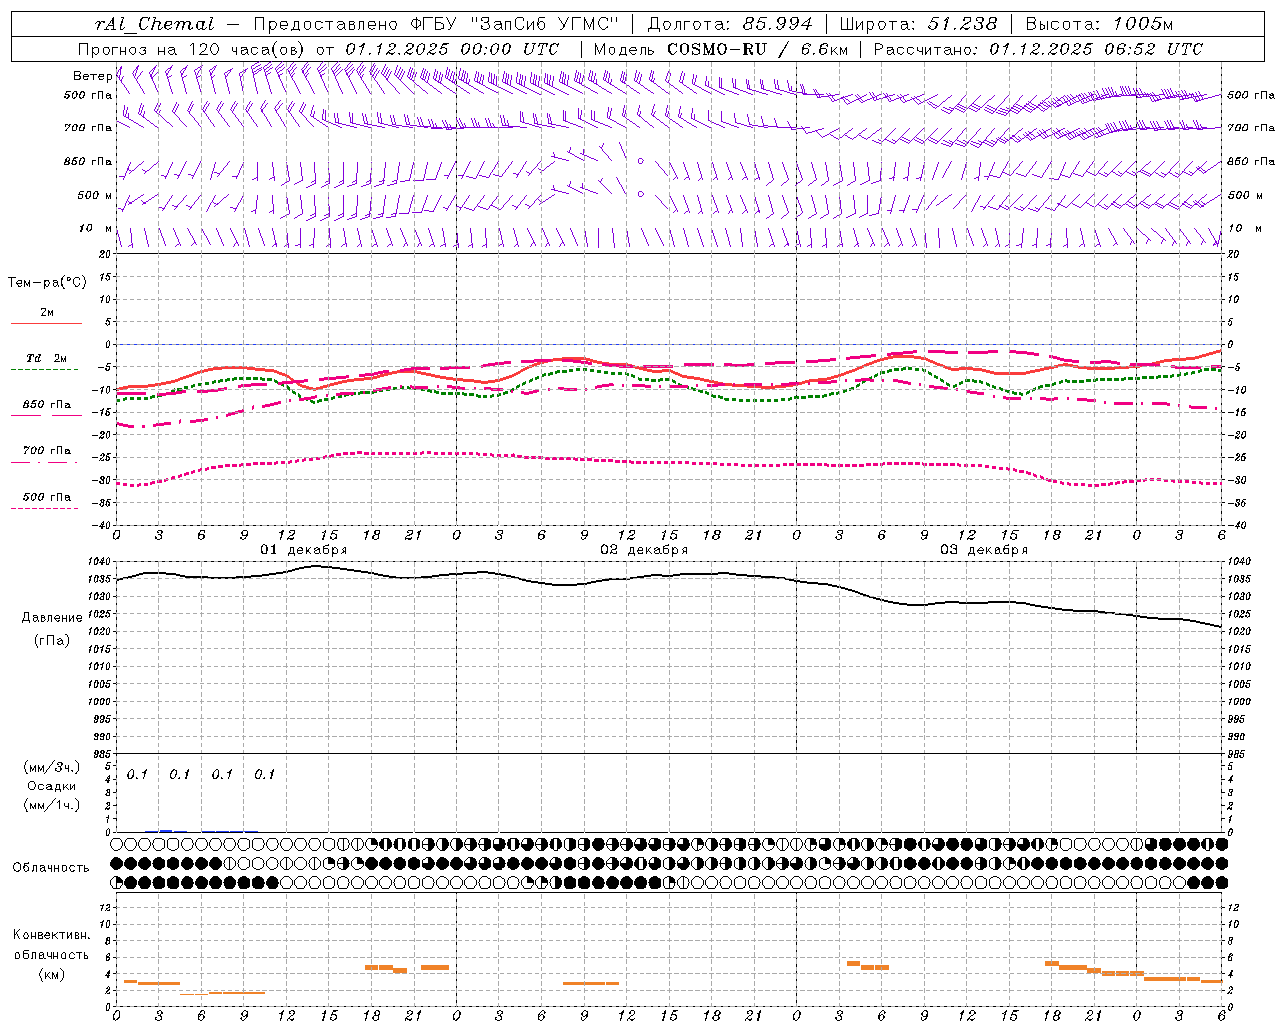Select the Прогноз на 120 часа(ов) text
The width and height of the screenshot is (1280, 1024).
193,49
